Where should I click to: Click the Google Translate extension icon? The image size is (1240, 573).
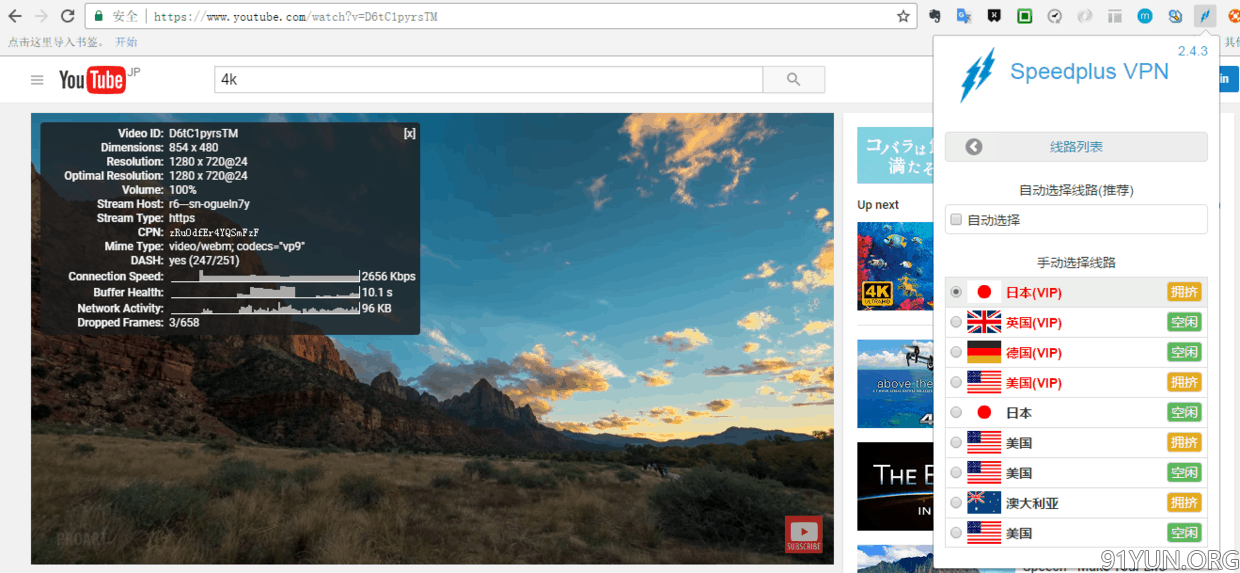coord(964,16)
